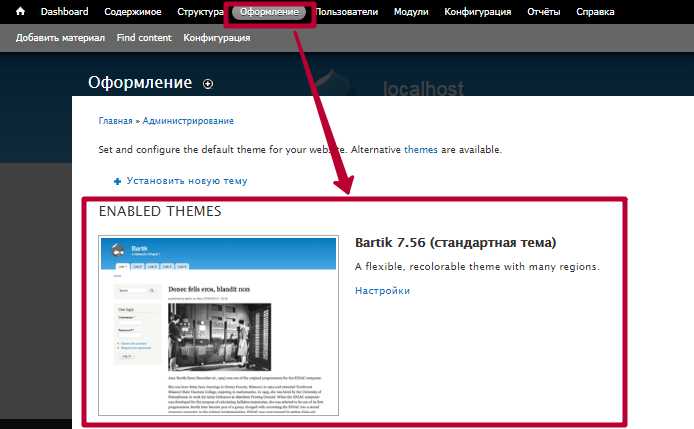This screenshot has height=429, width=694.
Task: Select the Оформление menu item
Action: coord(269,12)
